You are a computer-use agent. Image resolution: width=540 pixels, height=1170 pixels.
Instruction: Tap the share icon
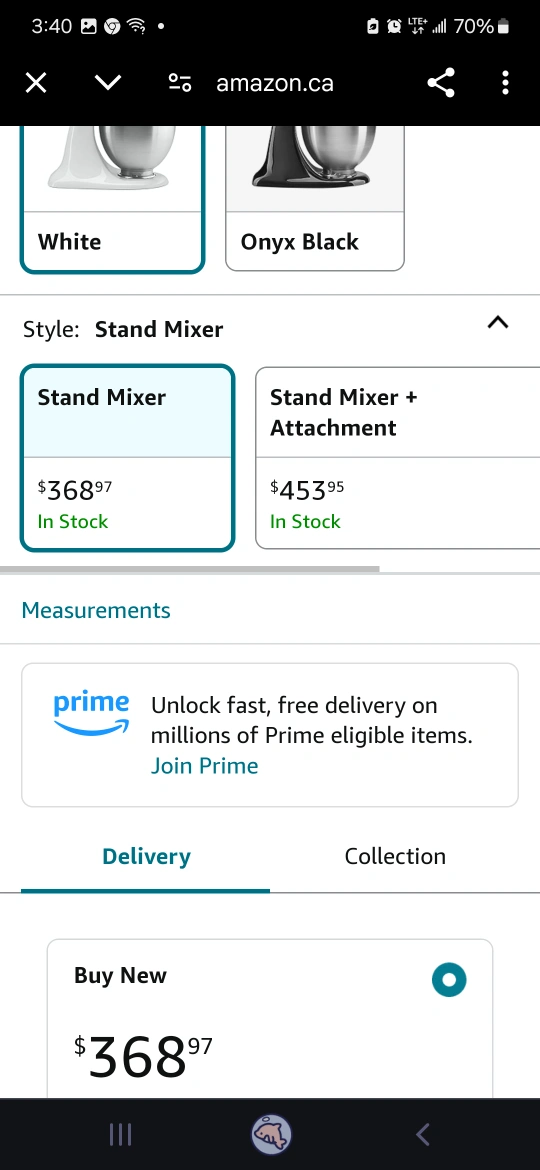(x=441, y=83)
